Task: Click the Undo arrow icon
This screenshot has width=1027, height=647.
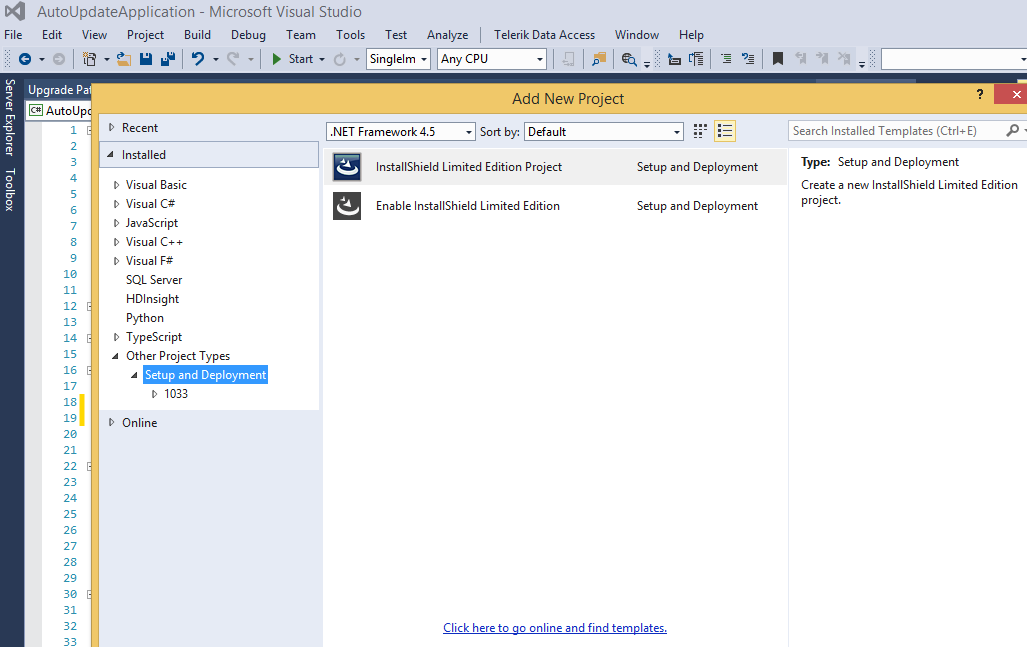Action: coord(198,59)
